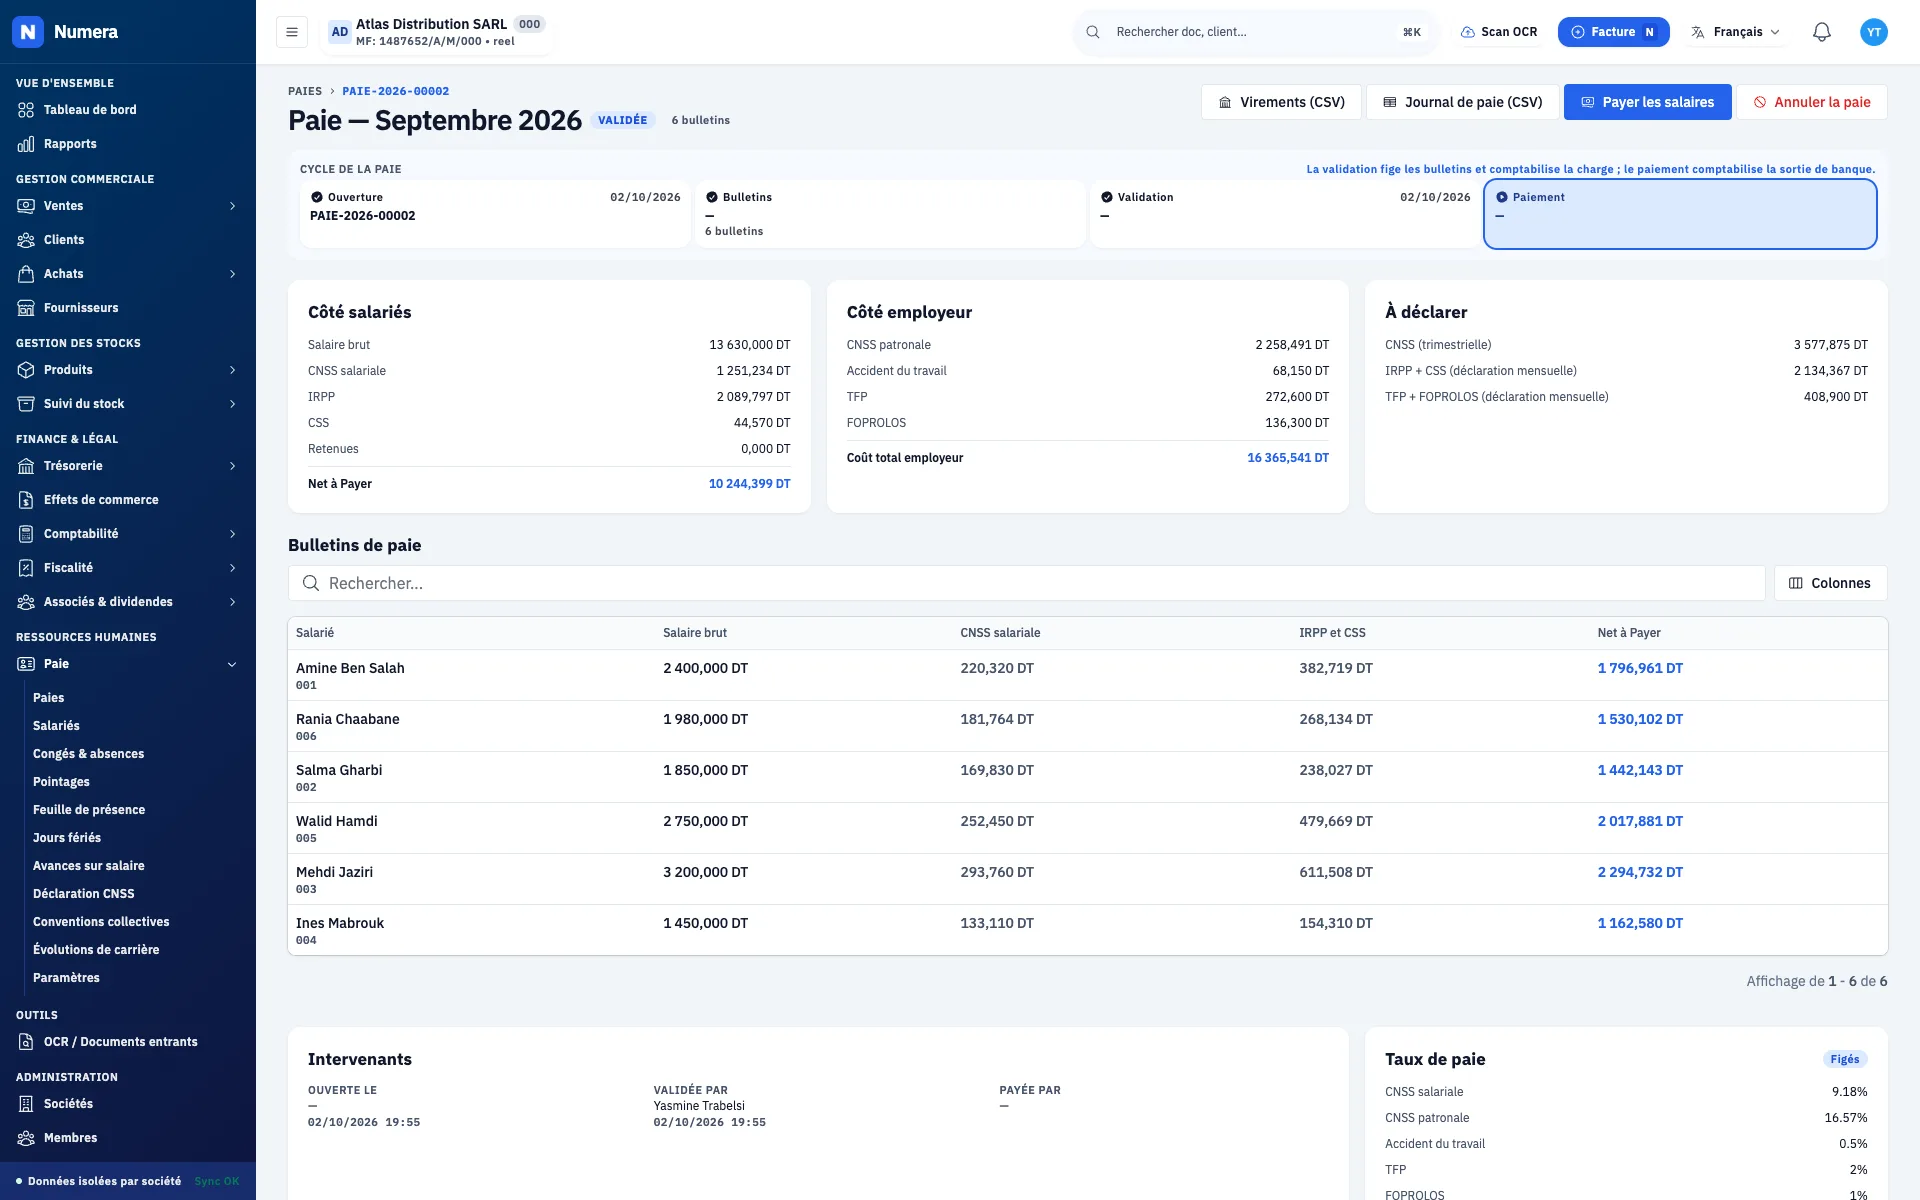Viewport: 1920px width, 1200px height.
Task: Click the Paiement cycle step card
Action: coord(1680,214)
